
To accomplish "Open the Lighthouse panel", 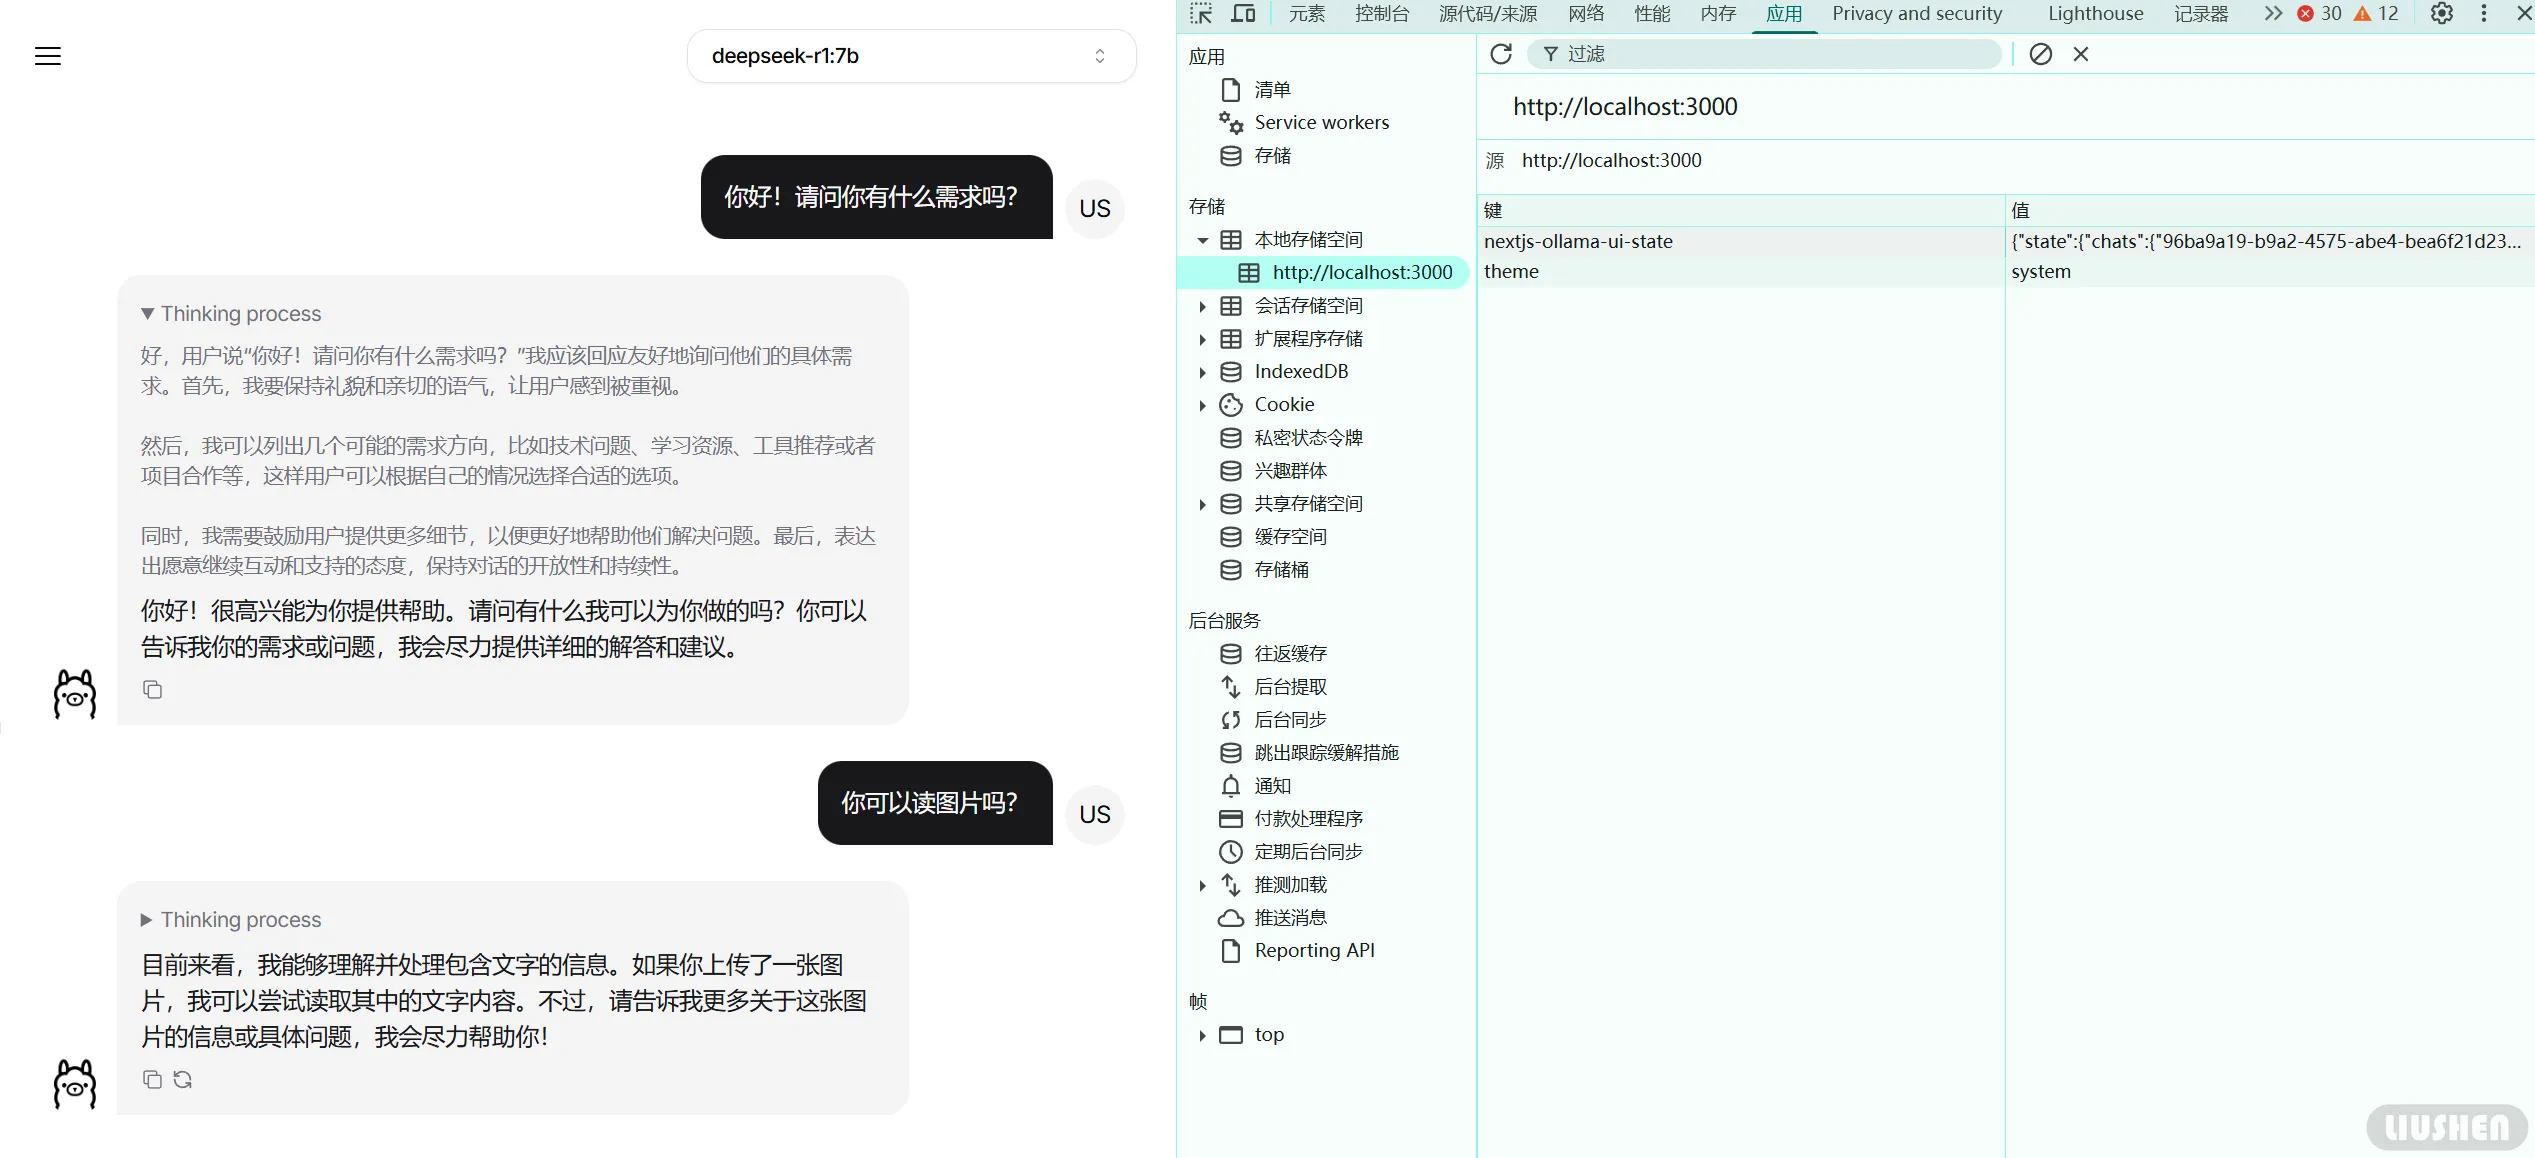I will coord(2095,14).
